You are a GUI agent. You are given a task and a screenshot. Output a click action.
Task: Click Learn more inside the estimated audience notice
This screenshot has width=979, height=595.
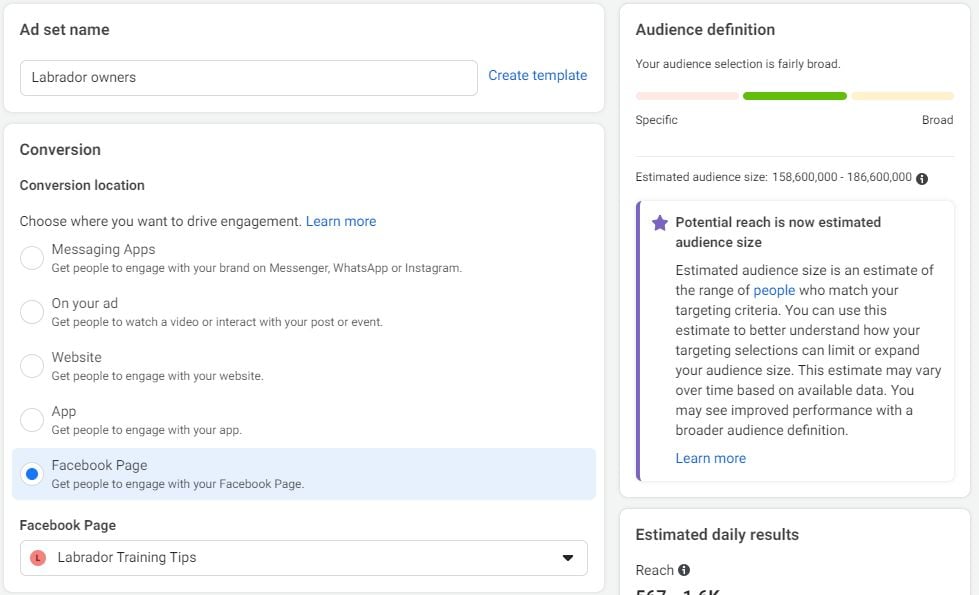(x=710, y=458)
